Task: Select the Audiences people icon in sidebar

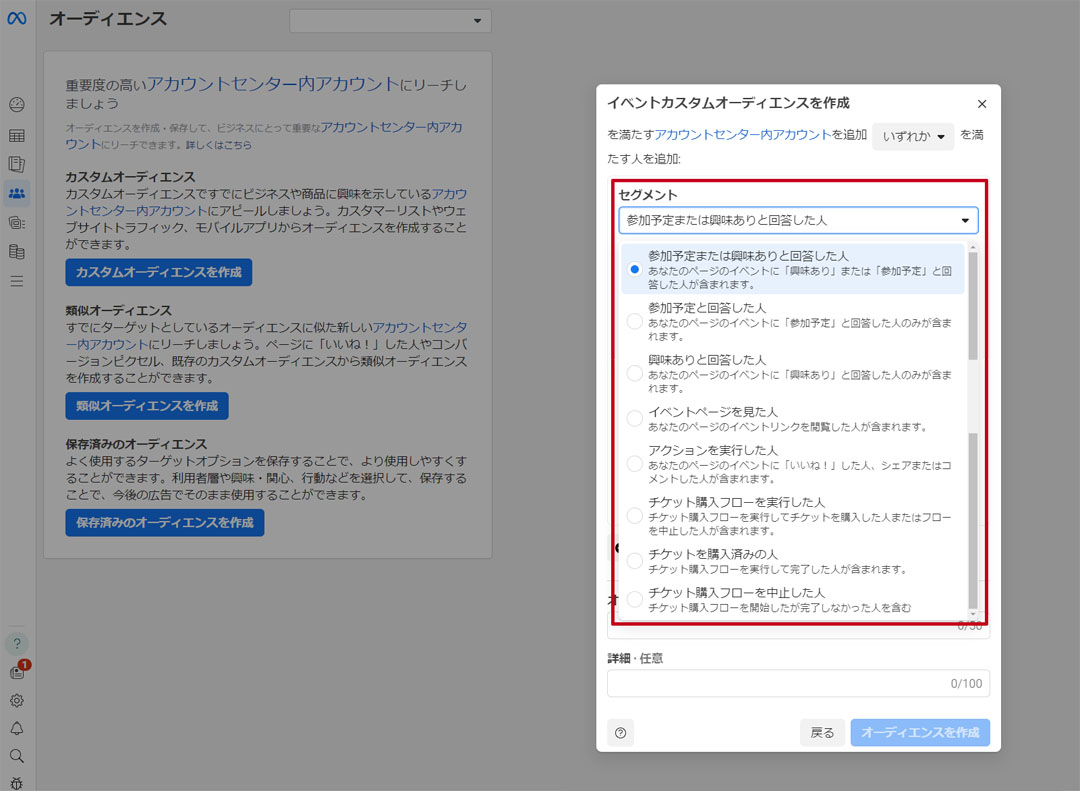Action: click(x=17, y=193)
